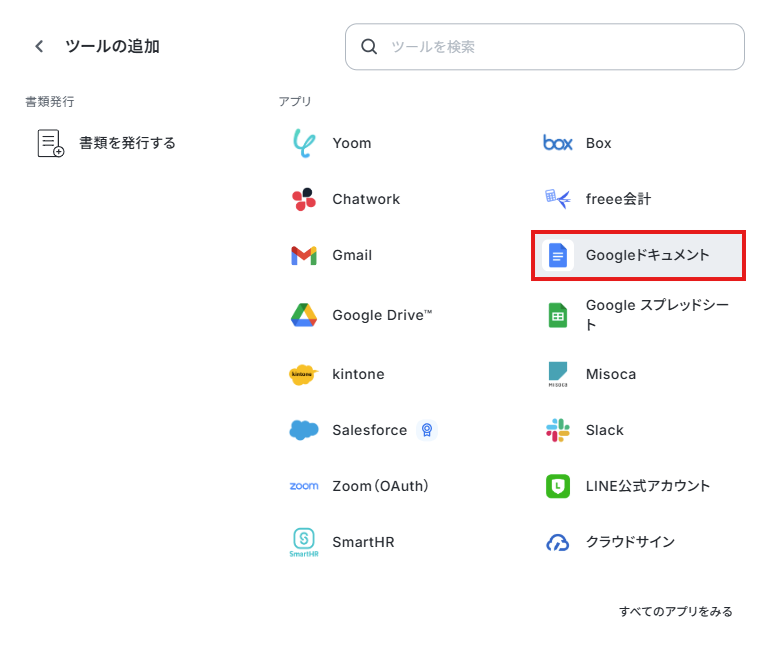Select クラウドサイン app label
The image size is (771, 646).
(x=630, y=542)
